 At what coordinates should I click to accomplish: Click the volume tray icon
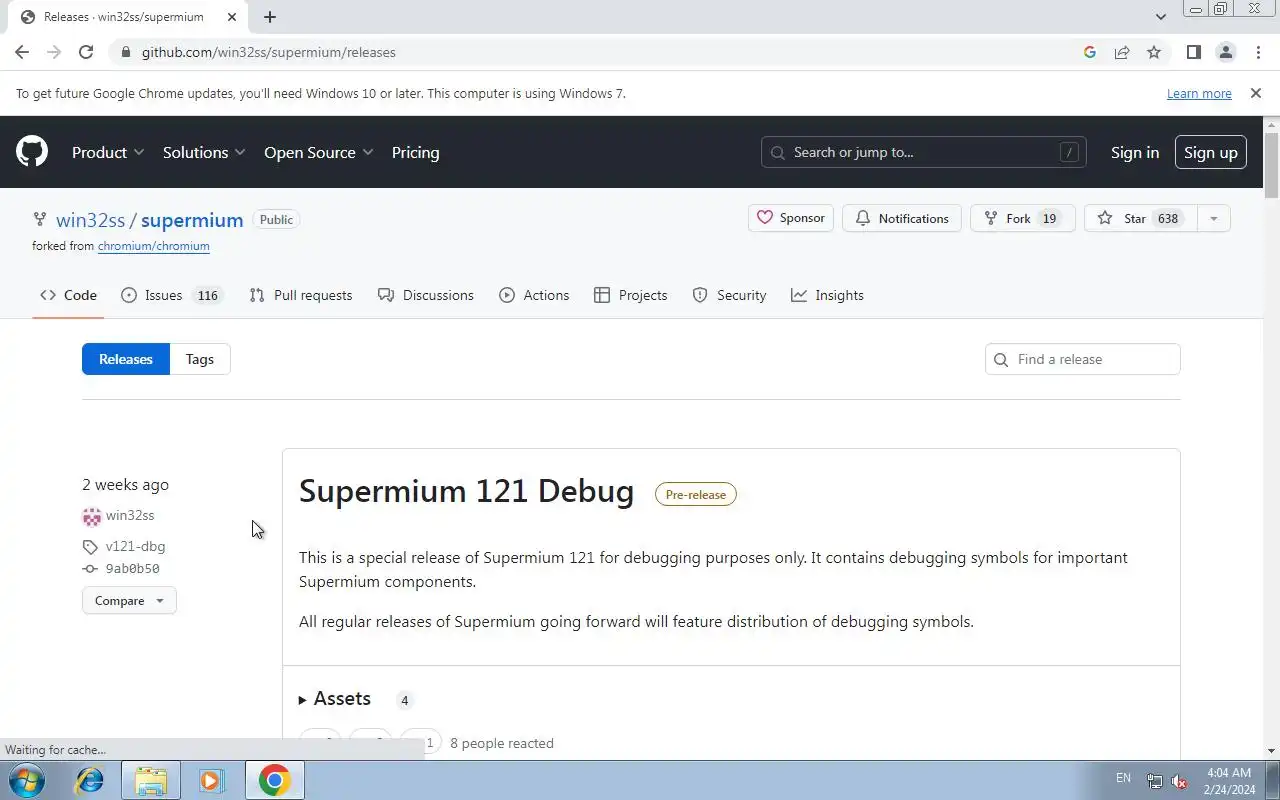1180,781
